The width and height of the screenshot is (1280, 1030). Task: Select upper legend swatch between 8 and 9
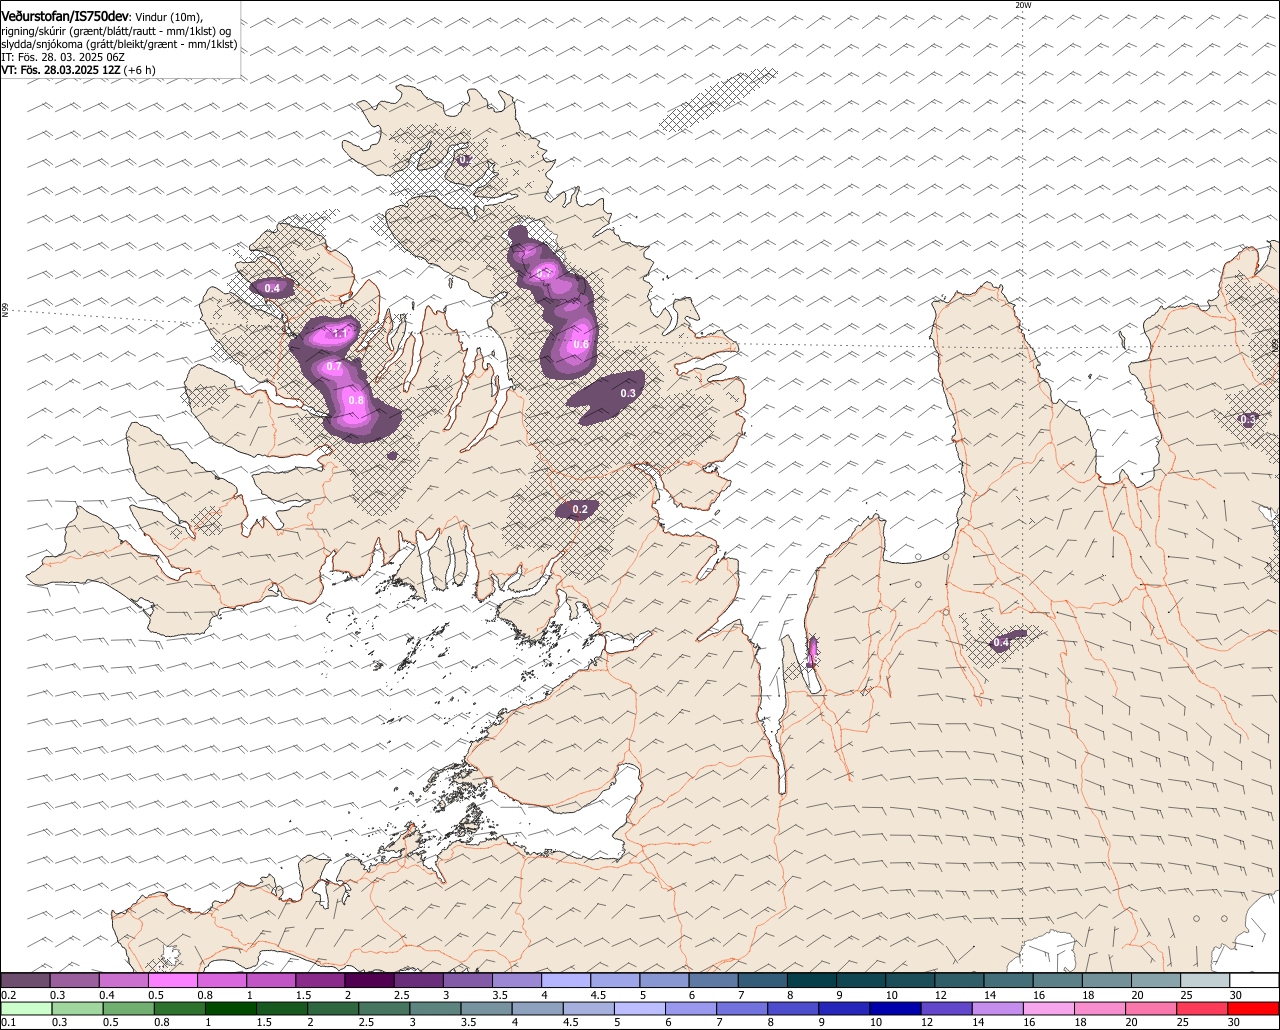point(812,980)
